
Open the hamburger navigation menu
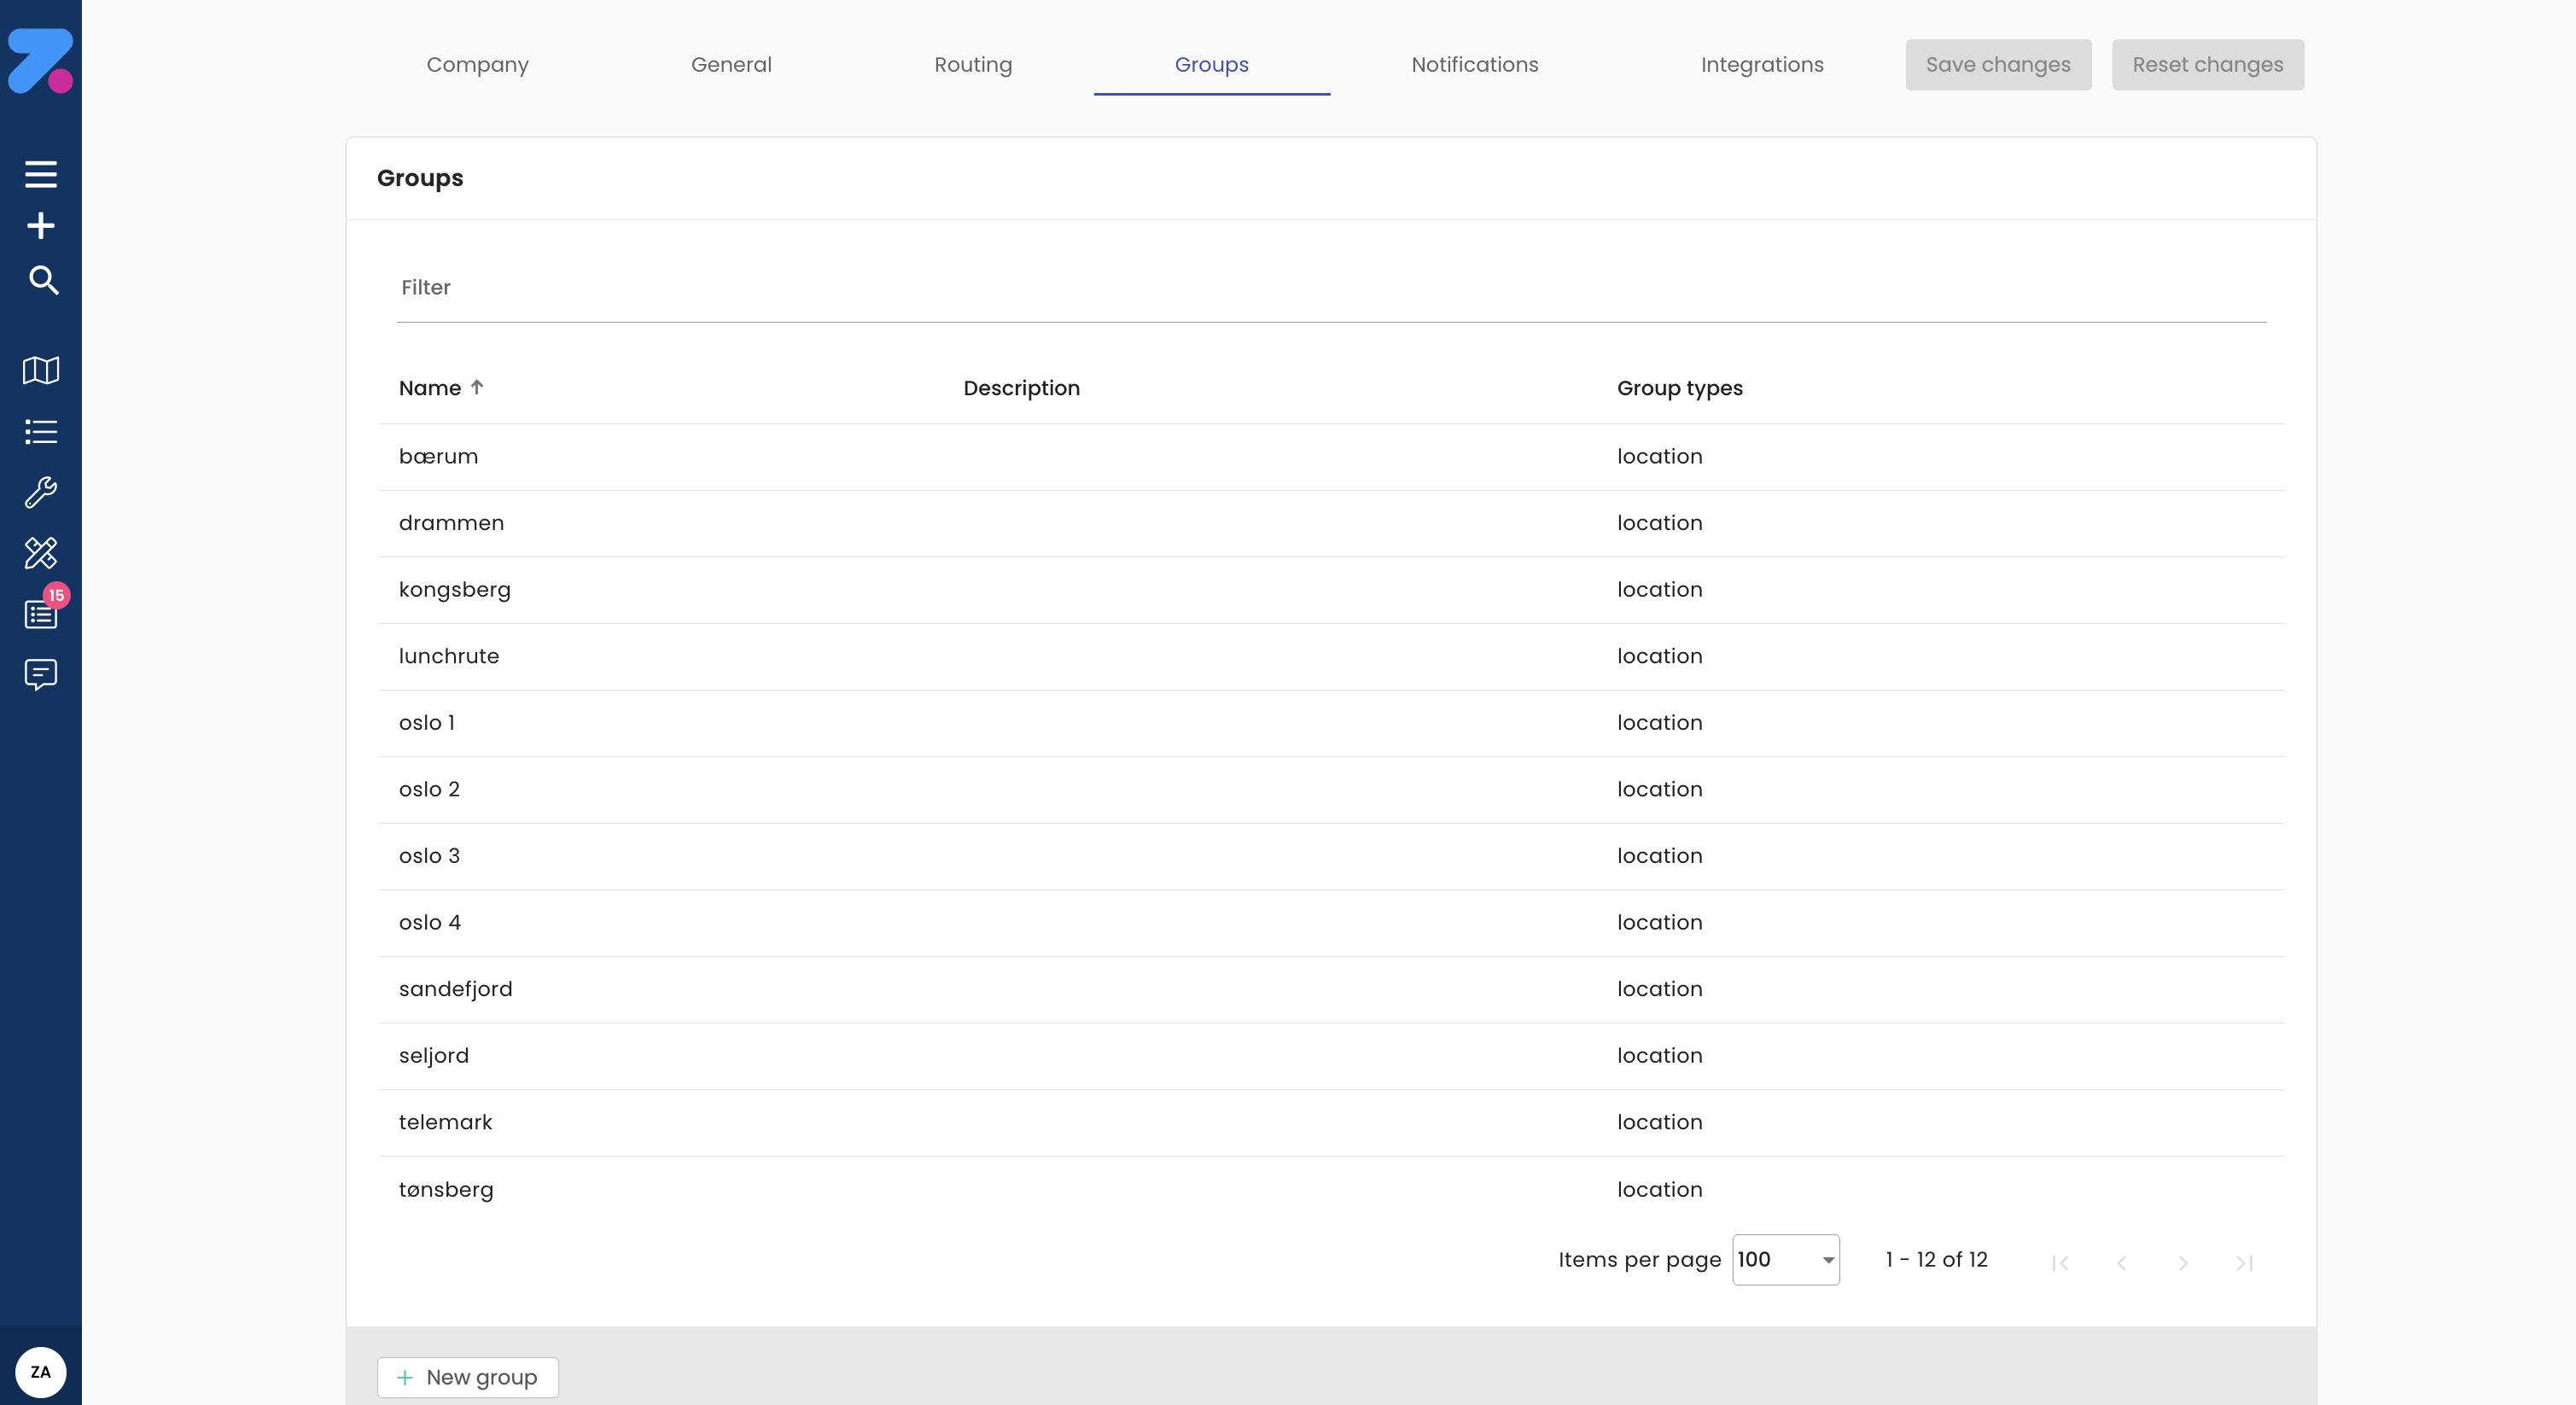(41, 172)
